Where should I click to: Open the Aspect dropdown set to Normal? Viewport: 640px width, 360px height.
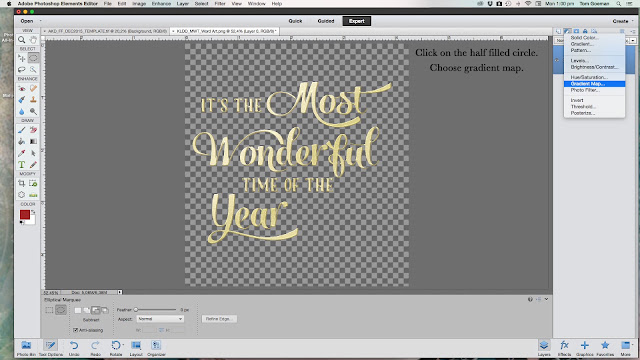click(160, 319)
